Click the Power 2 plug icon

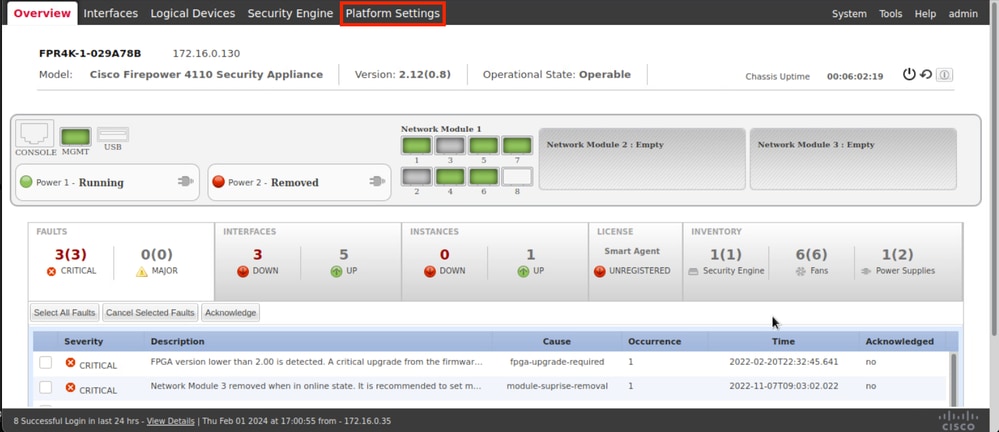pos(377,182)
